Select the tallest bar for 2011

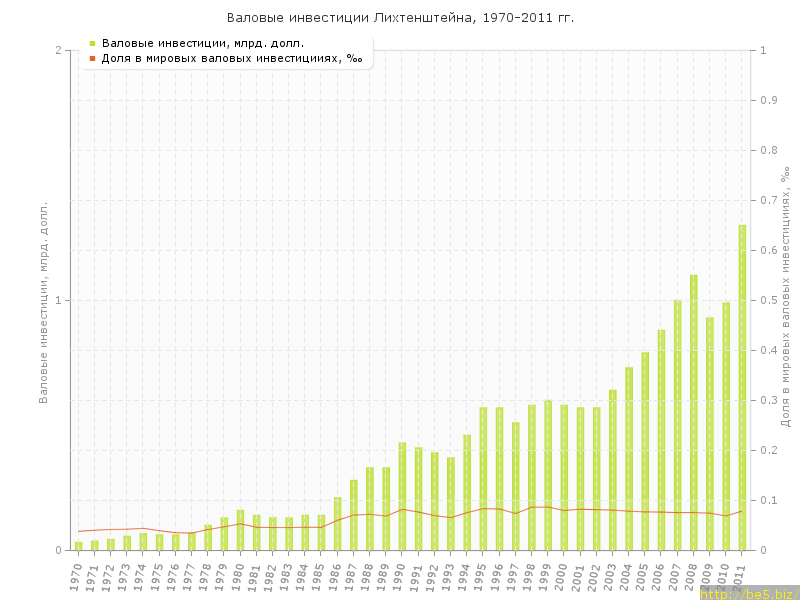(742, 388)
